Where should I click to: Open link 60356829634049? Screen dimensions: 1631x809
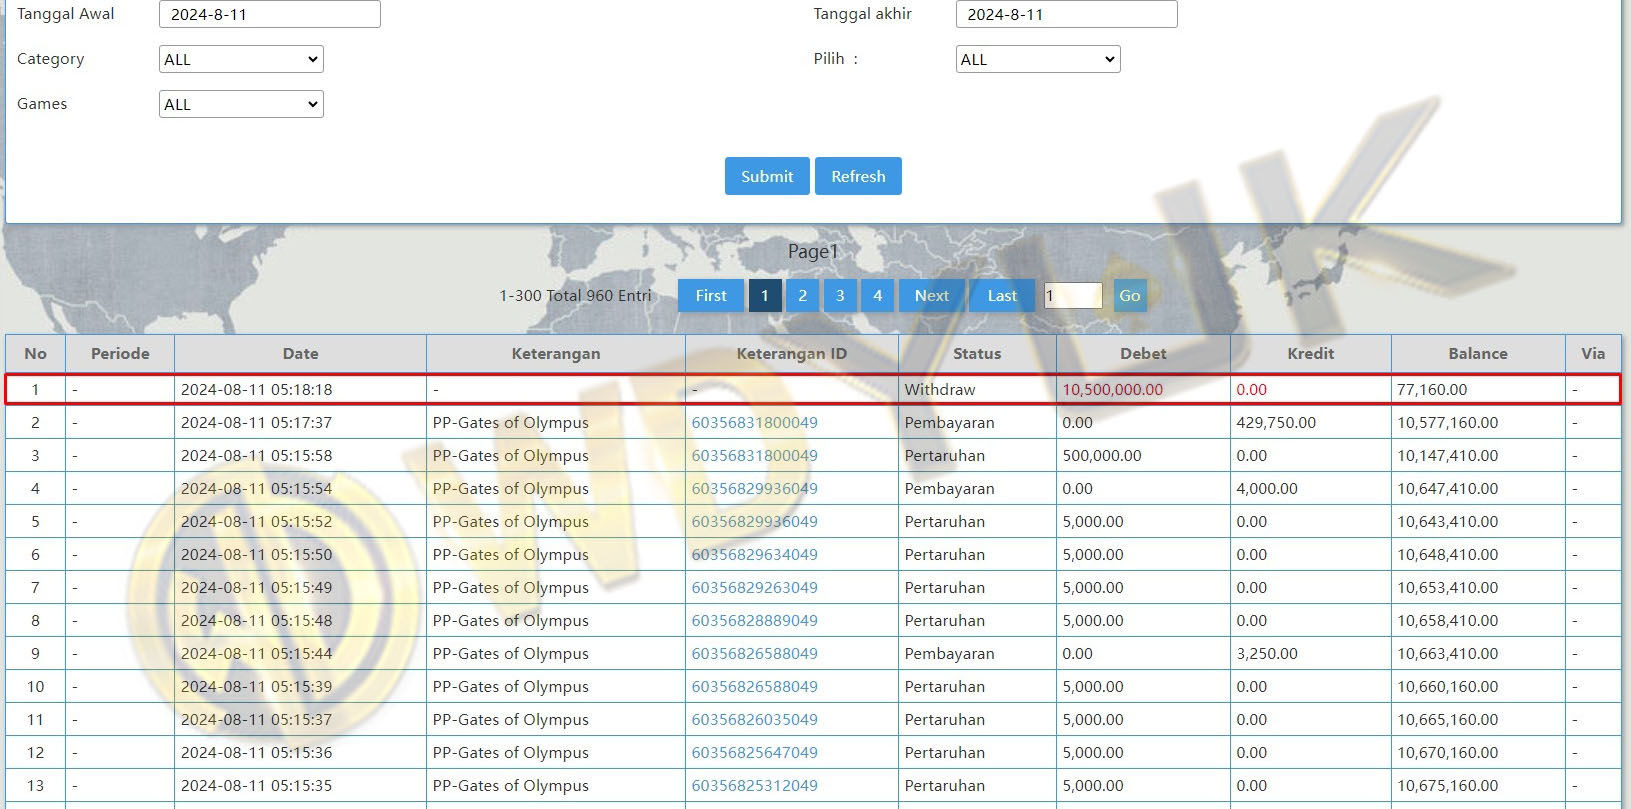tap(754, 554)
